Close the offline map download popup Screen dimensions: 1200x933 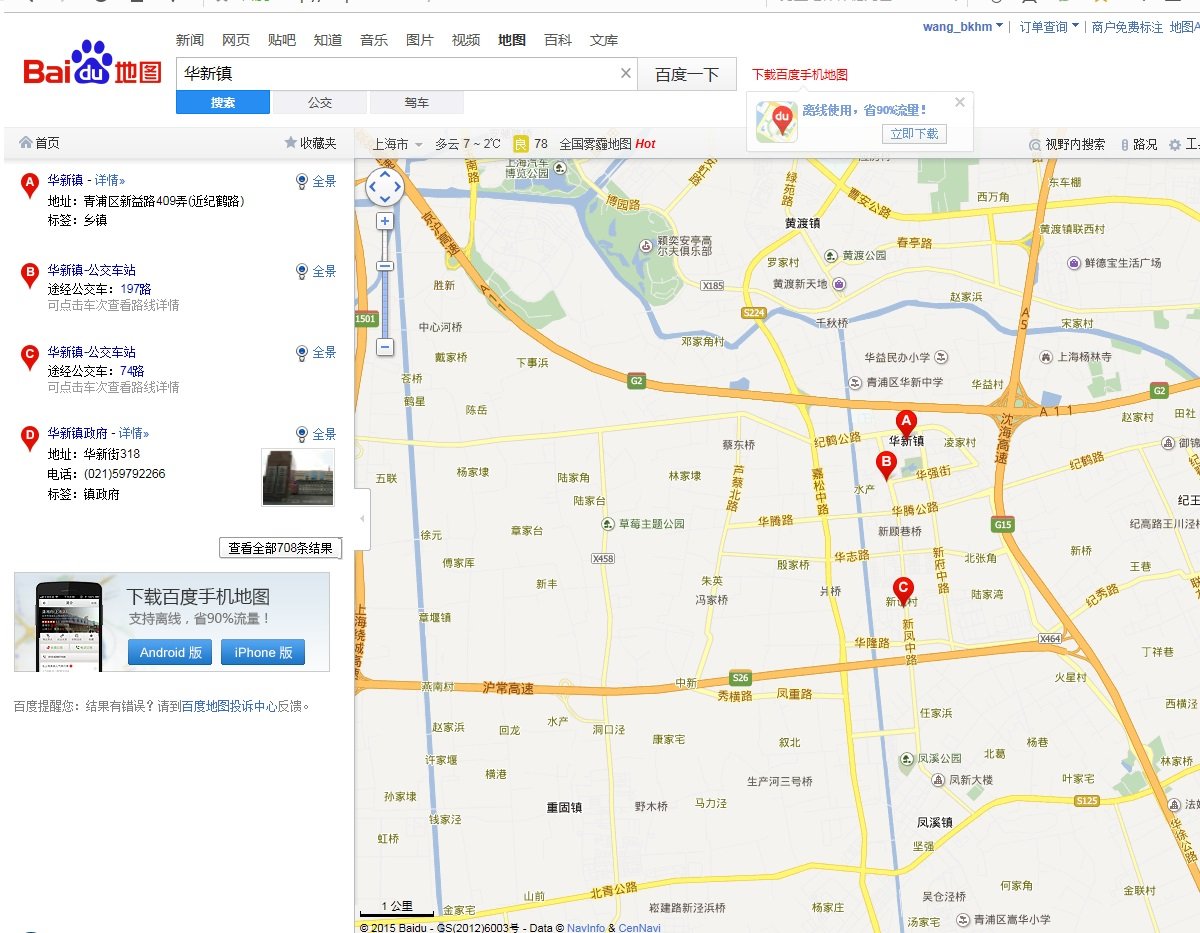tap(960, 102)
